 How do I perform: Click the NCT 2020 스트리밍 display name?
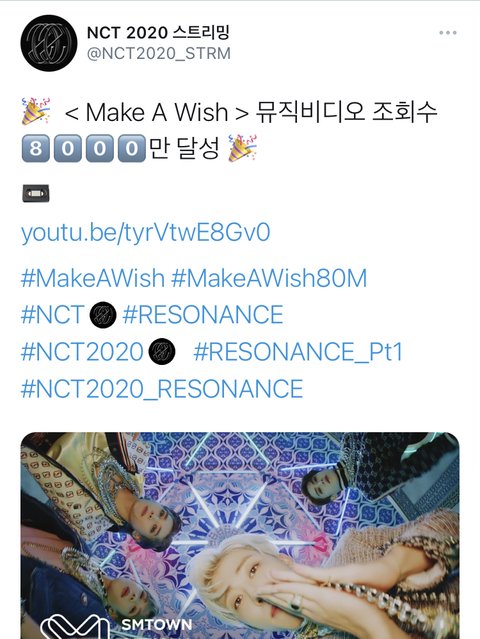click(x=159, y=33)
